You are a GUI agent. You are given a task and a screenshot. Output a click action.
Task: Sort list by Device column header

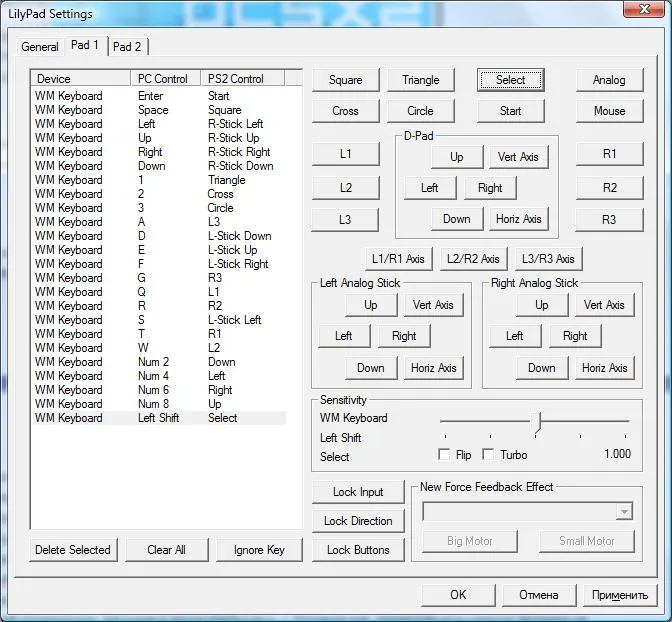point(80,78)
